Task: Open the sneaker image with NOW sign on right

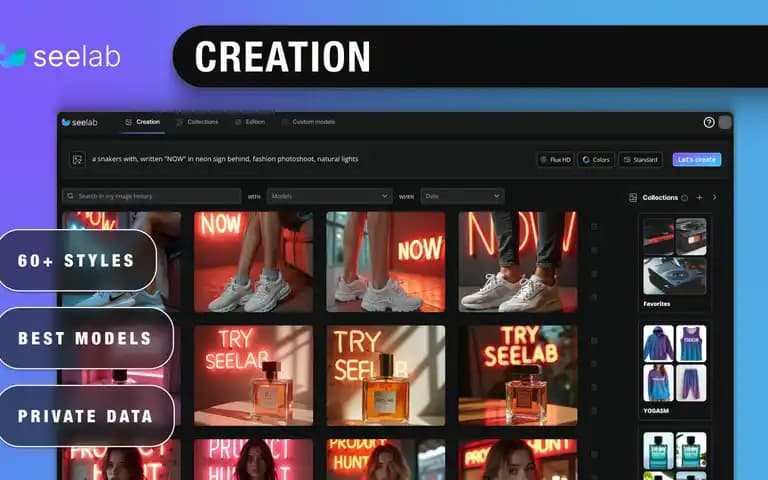Action: tap(386, 262)
